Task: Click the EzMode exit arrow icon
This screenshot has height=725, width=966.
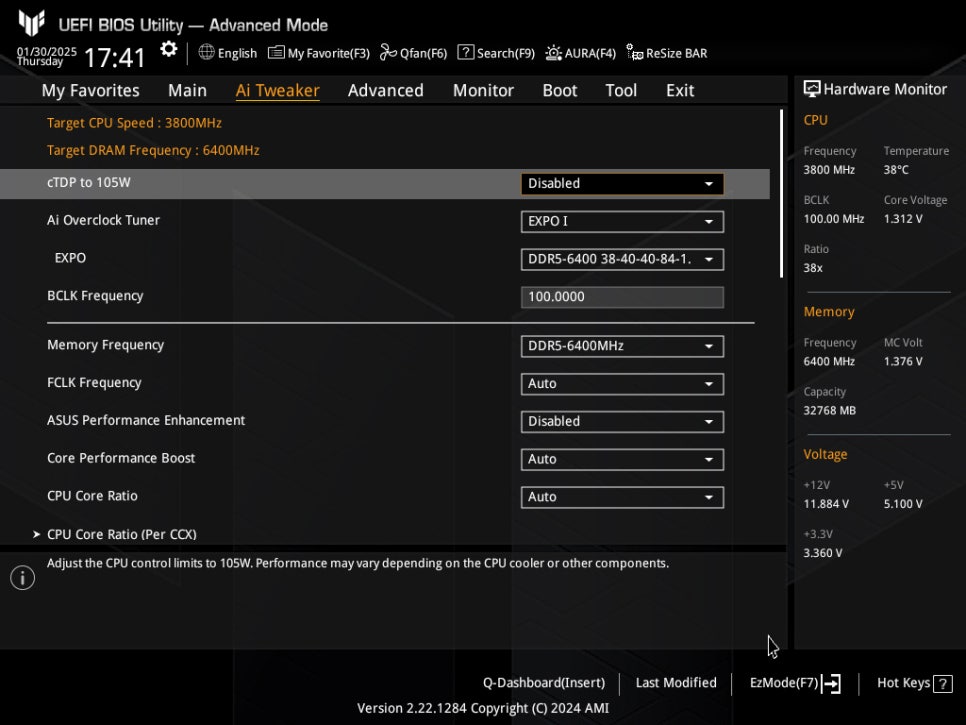Action: (x=831, y=683)
